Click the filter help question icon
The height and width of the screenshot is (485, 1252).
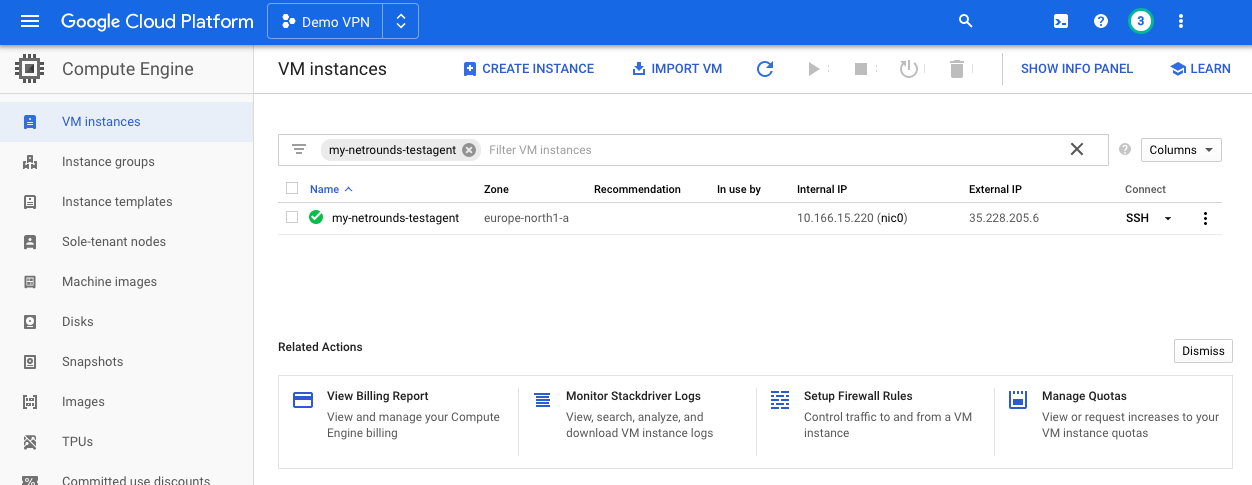pos(1125,150)
